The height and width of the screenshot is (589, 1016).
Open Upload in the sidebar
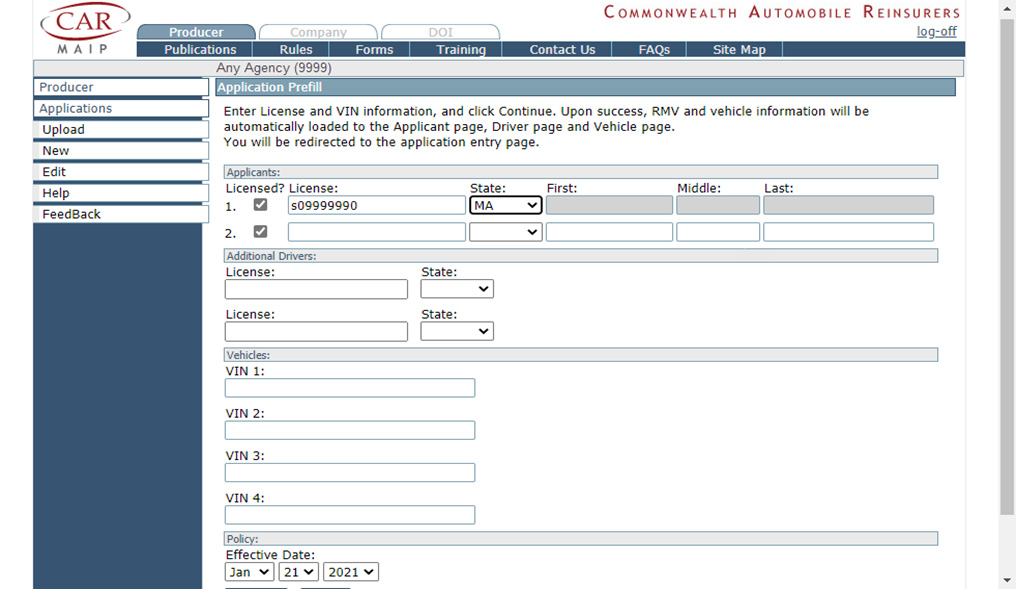(63, 129)
